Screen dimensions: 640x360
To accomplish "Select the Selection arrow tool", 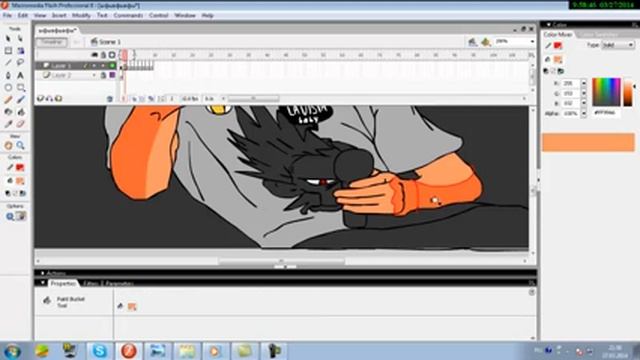I will (8, 38).
